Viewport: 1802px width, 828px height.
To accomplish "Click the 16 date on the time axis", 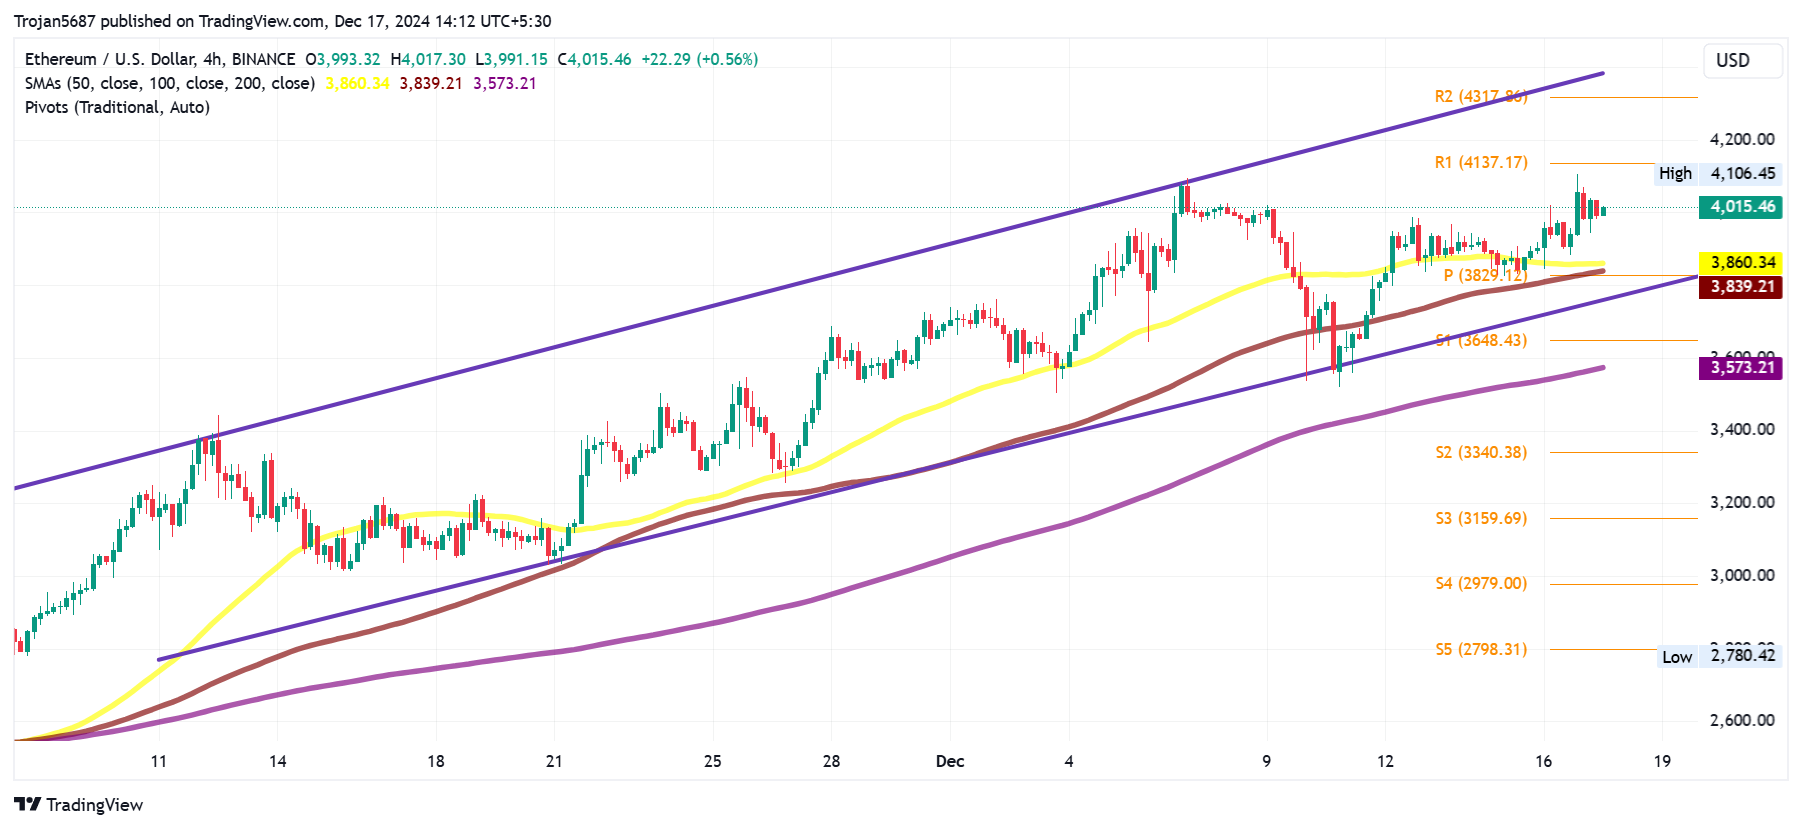I will (x=1544, y=761).
